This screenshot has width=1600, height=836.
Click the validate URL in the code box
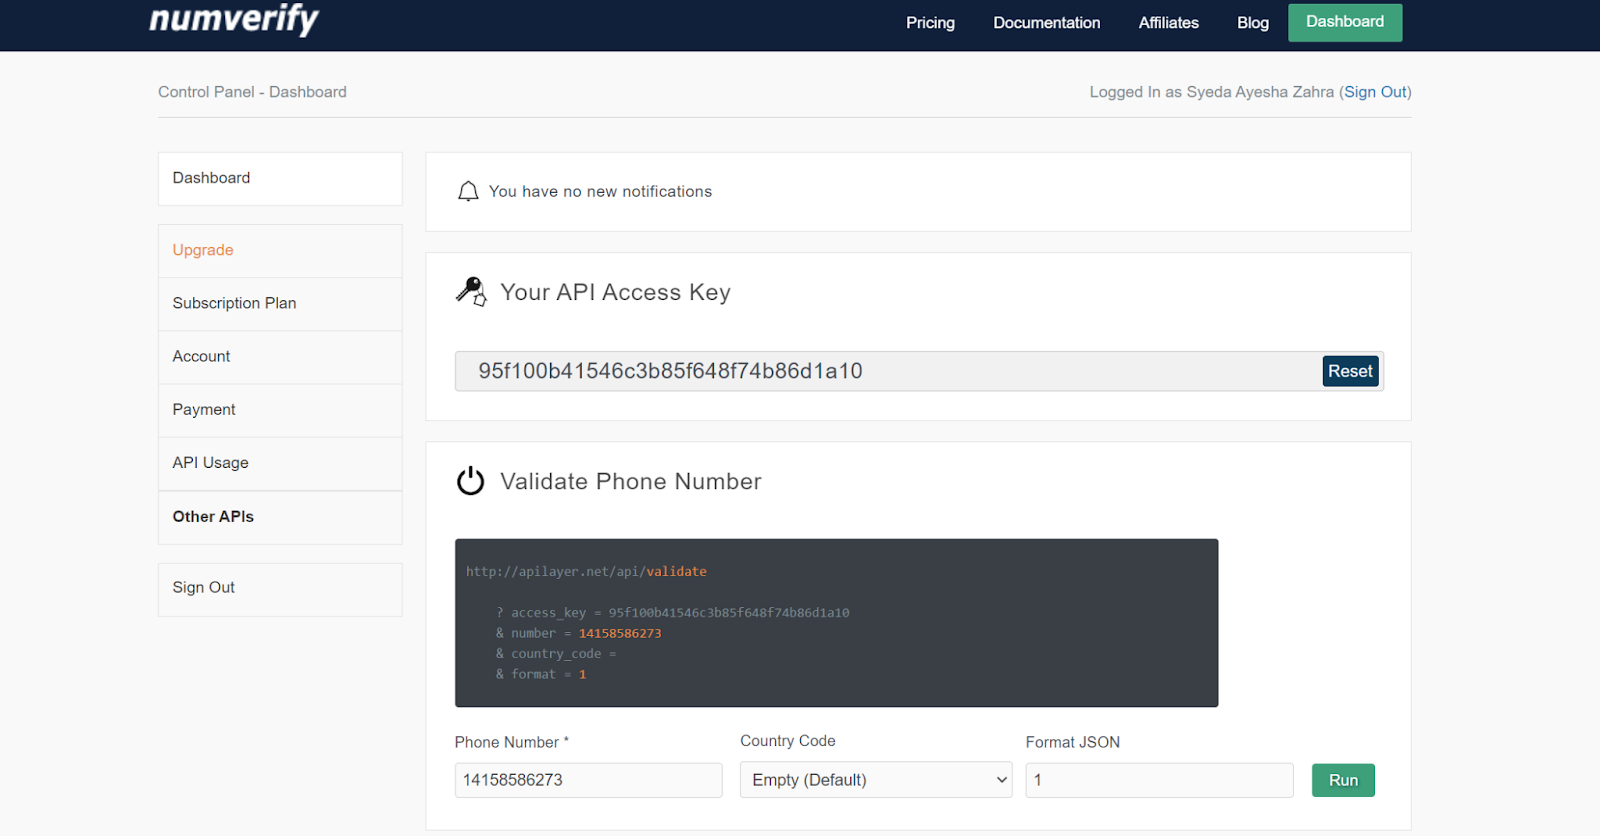tap(586, 571)
